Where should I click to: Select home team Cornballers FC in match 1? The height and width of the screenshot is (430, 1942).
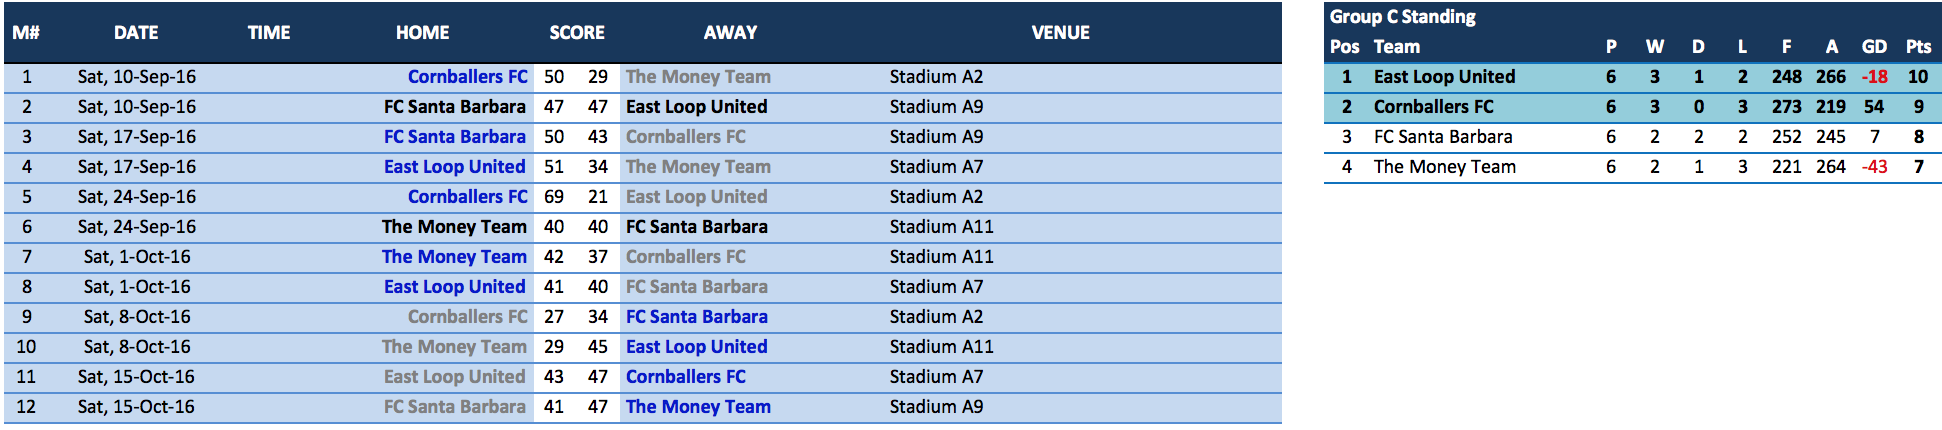(467, 77)
